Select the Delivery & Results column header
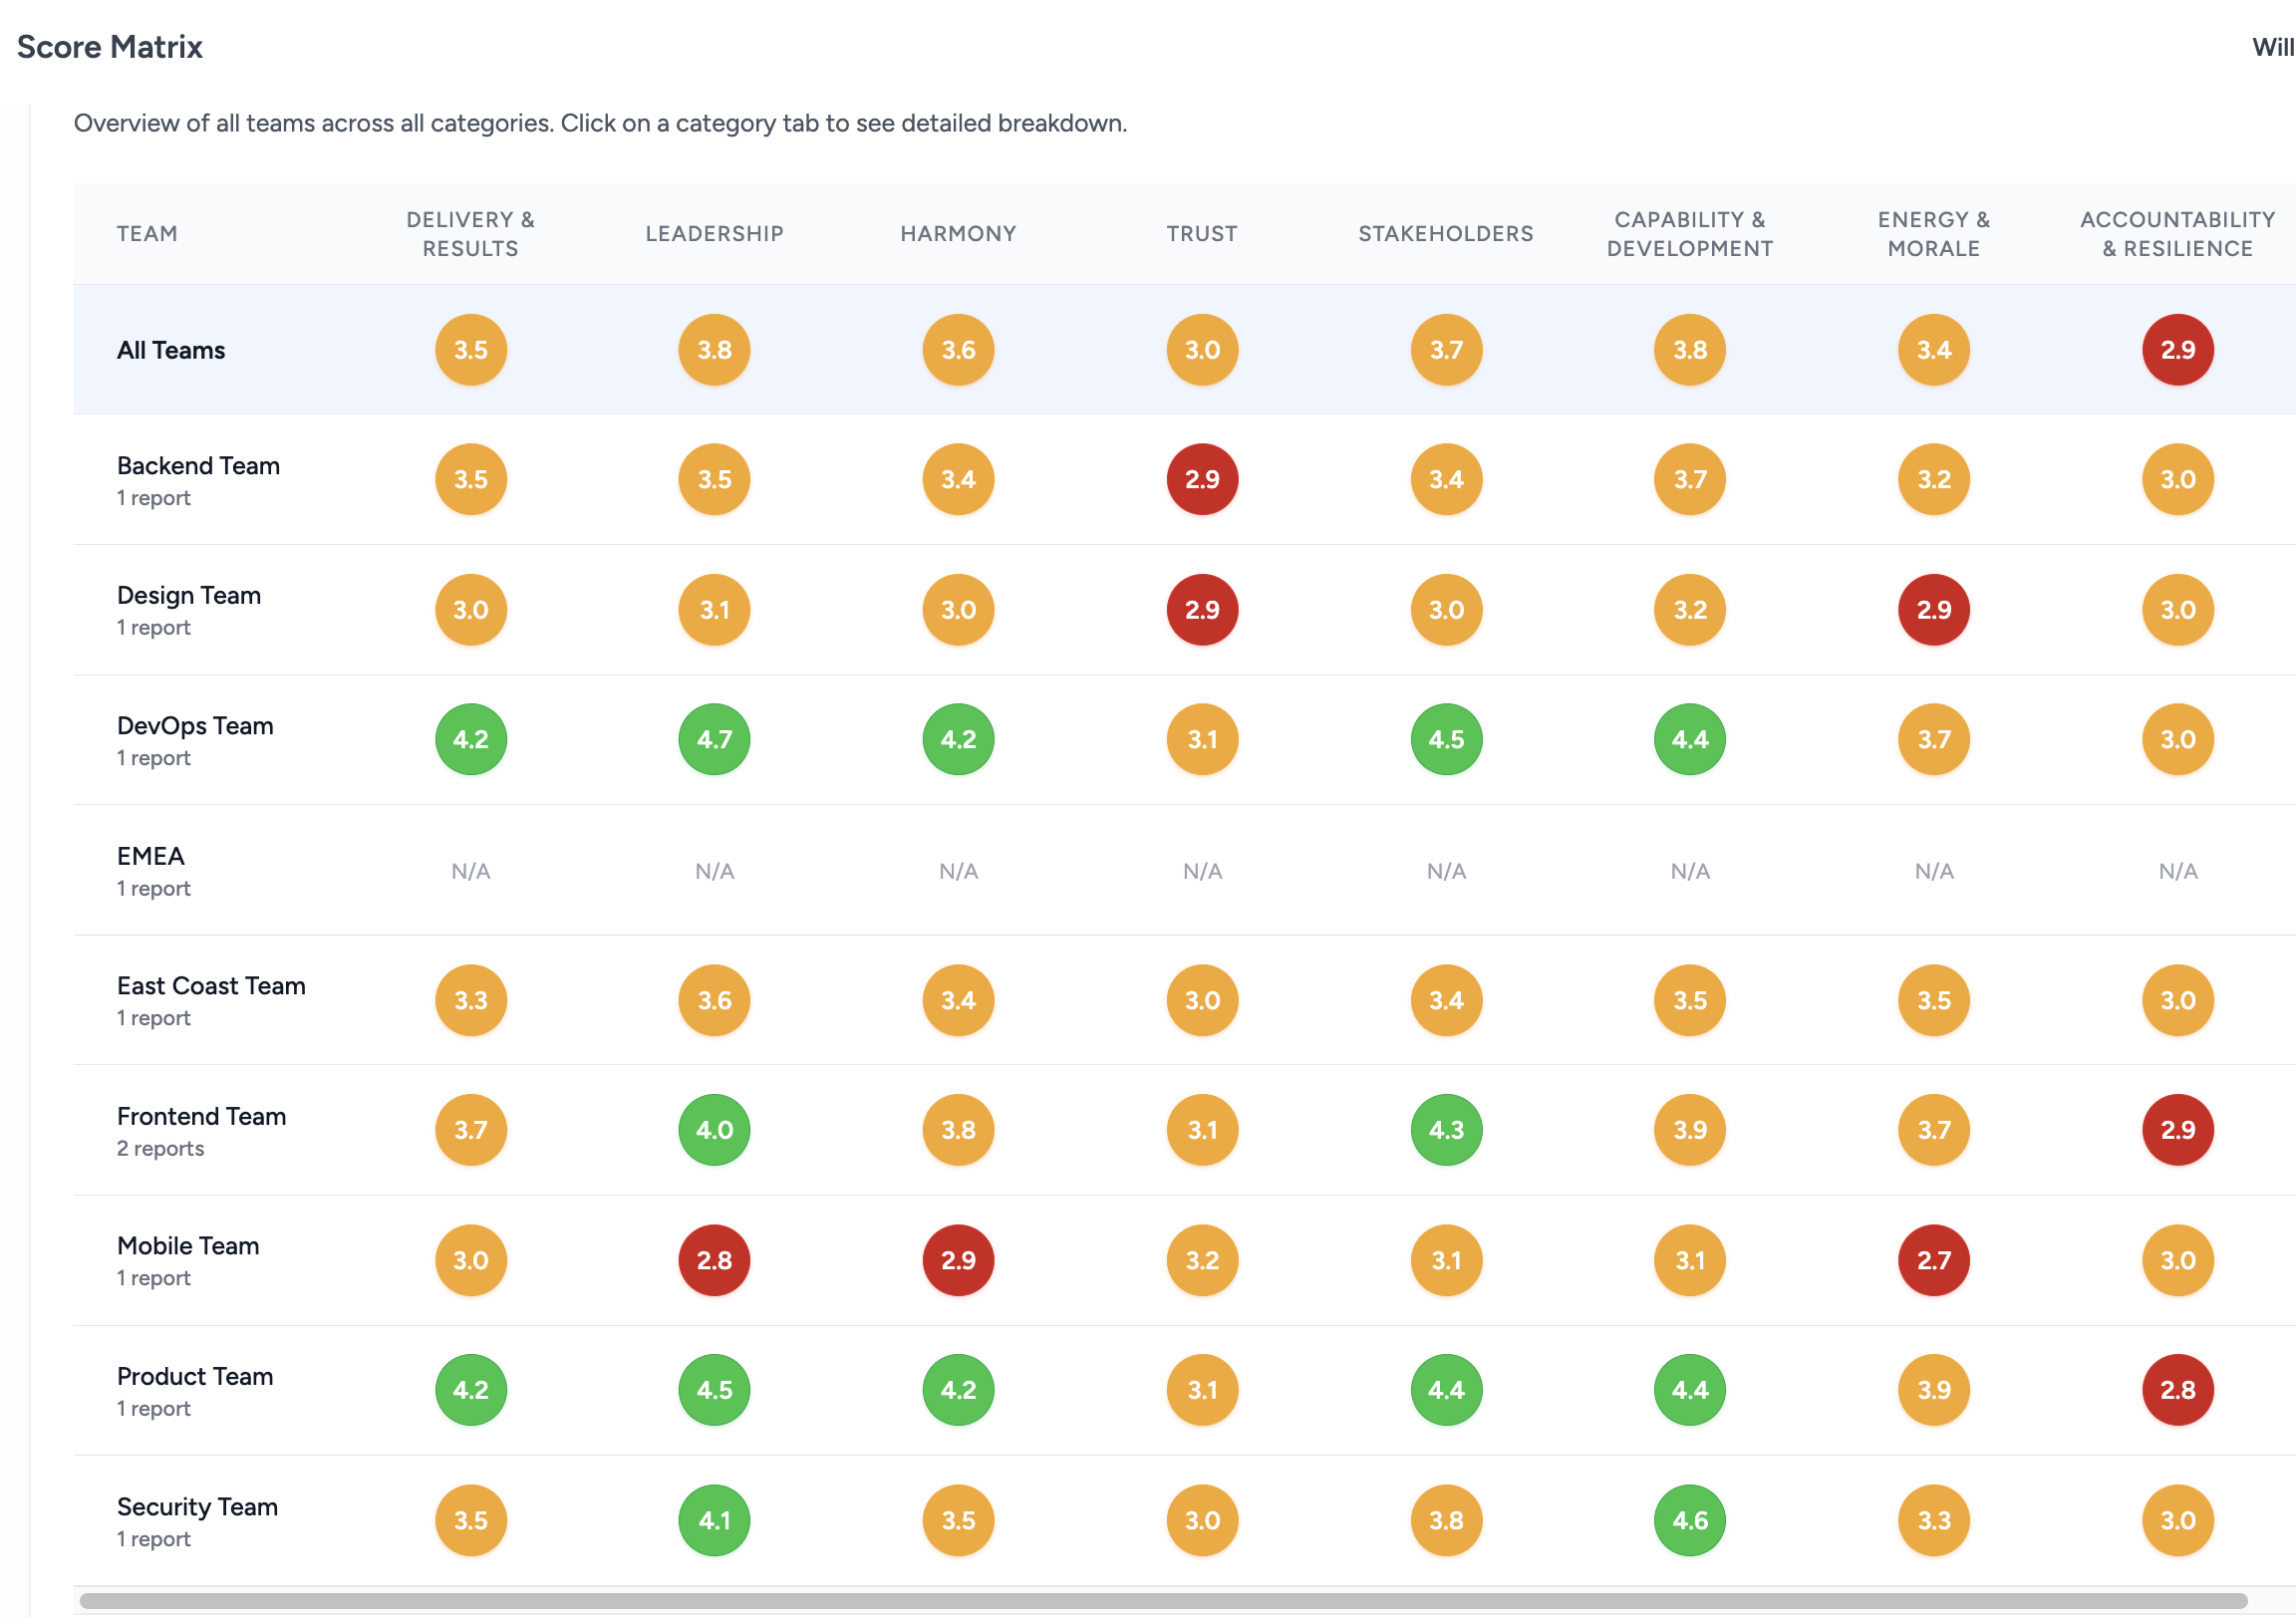 click(x=470, y=234)
